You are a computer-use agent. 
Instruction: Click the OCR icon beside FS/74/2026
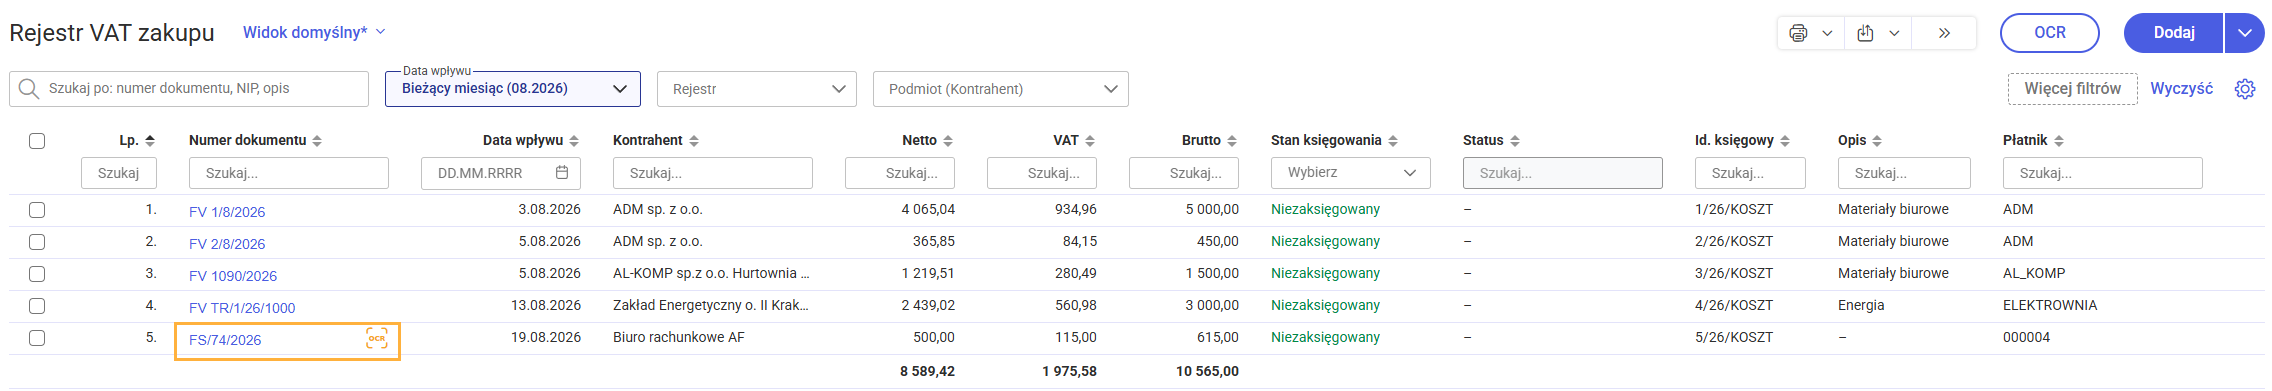[x=377, y=339]
